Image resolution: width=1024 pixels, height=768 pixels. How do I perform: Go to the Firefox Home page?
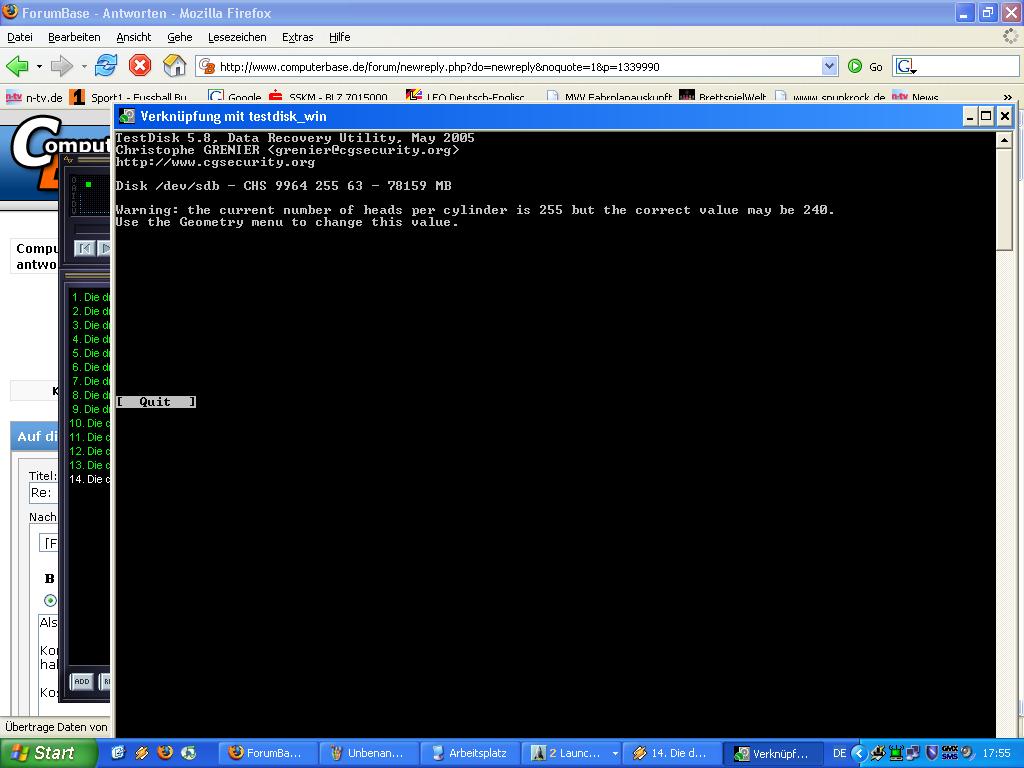point(174,65)
